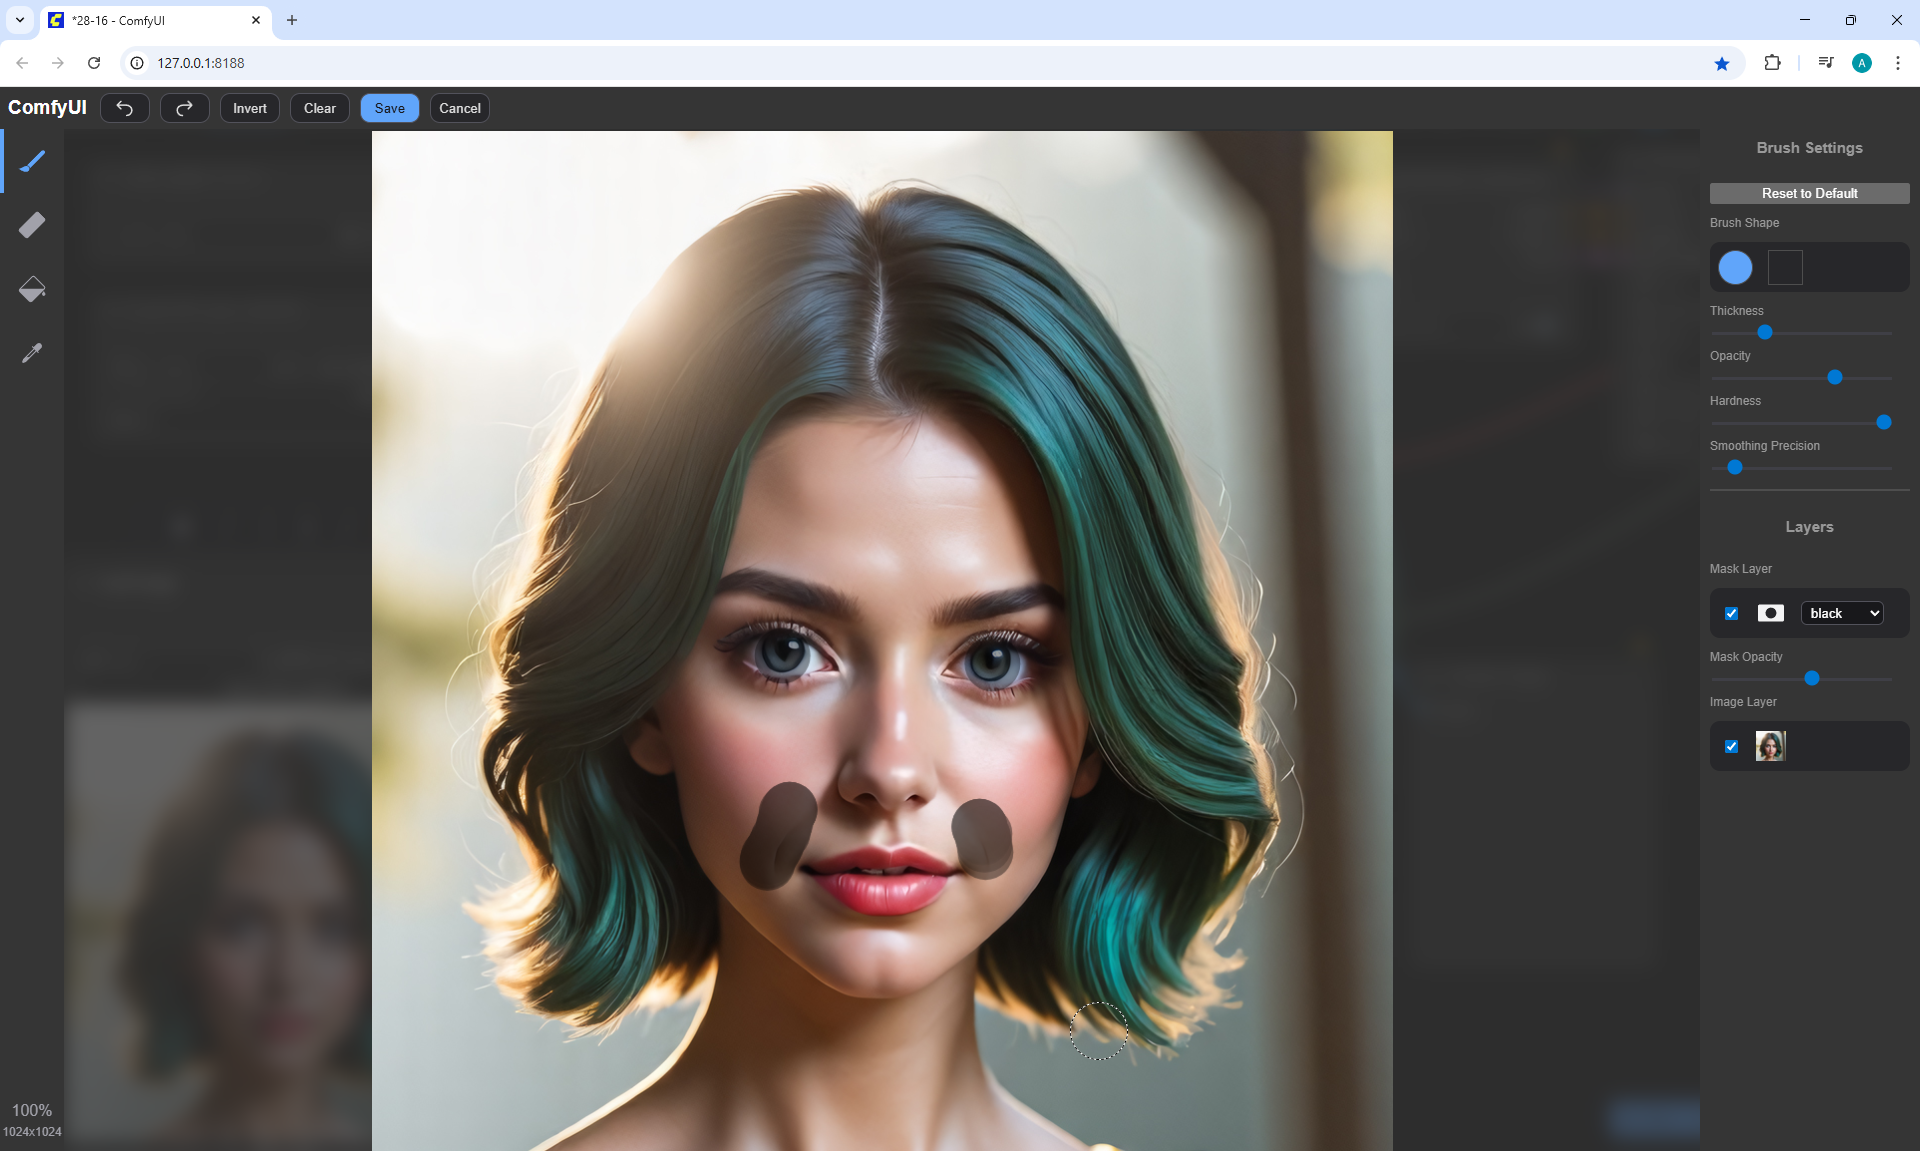Open the black mask color dropdown
This screenshot has width=1920, height=1151.
(1842, 613)
